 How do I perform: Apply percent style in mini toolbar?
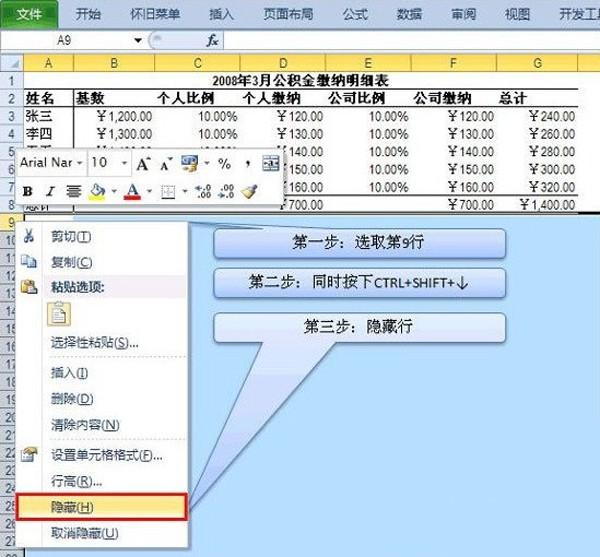[x=224, y=164]
